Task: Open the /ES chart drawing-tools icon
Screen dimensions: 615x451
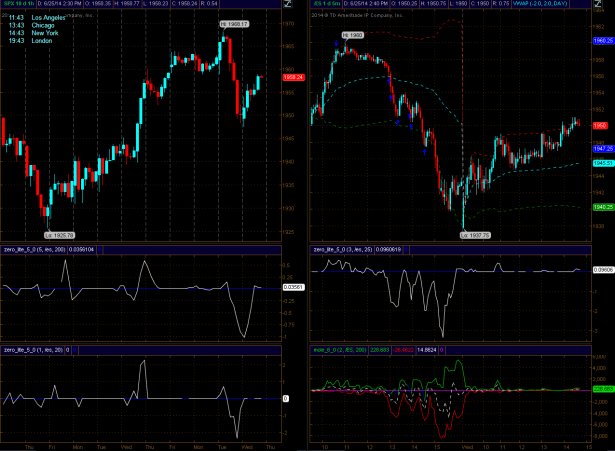Action: click(598, 4)
